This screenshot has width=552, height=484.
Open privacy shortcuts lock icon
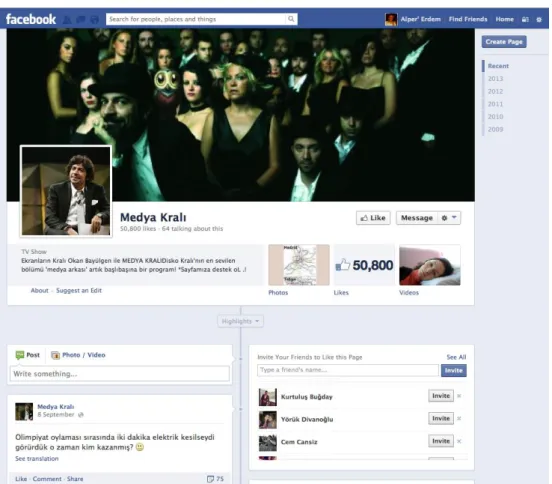pyautogui.click(x=525, y=19)
